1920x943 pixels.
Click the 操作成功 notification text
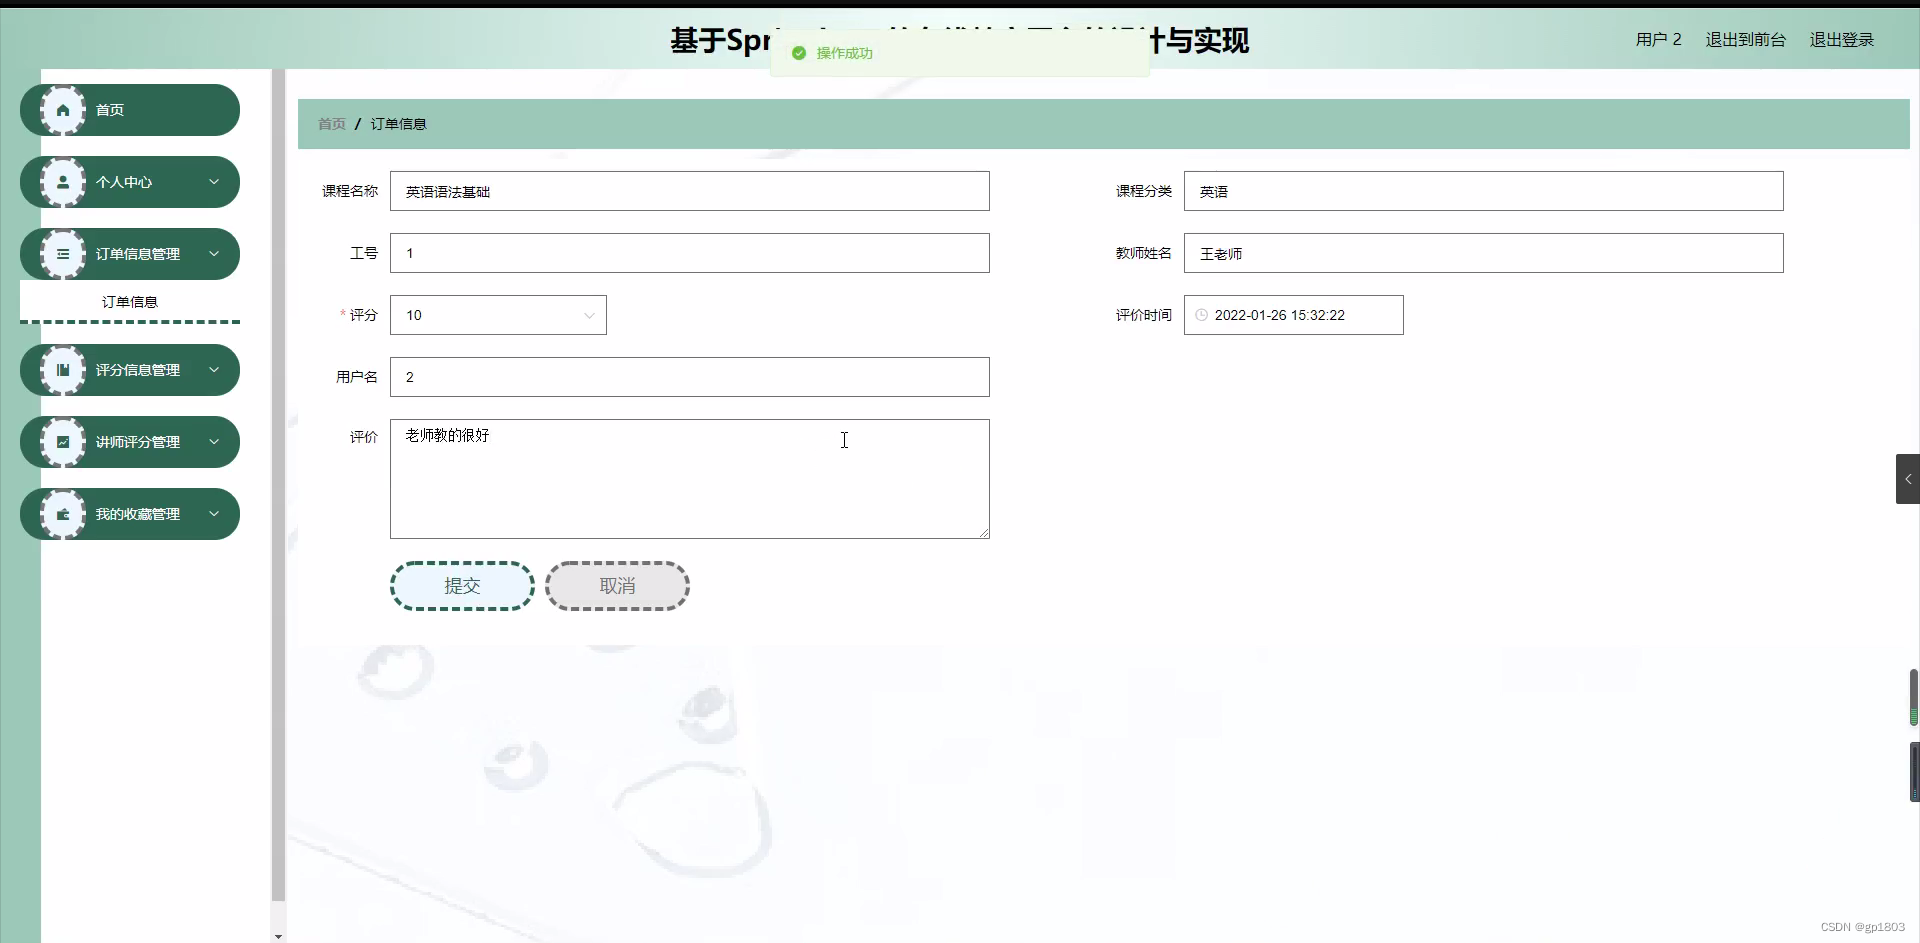[845, 53]
